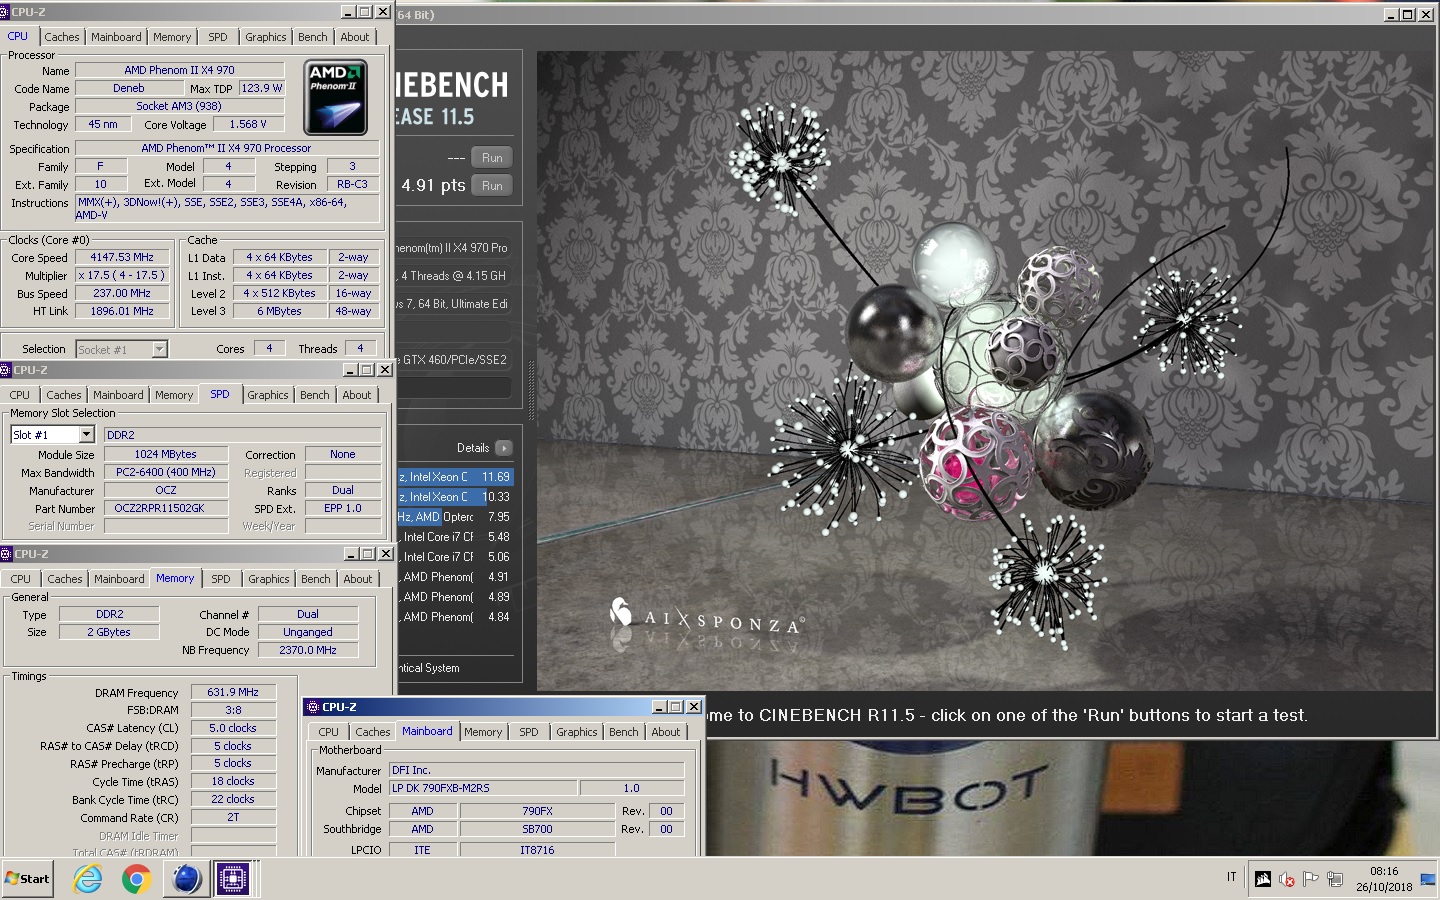Click the Module Size value '1024 MBytes'

166,454
